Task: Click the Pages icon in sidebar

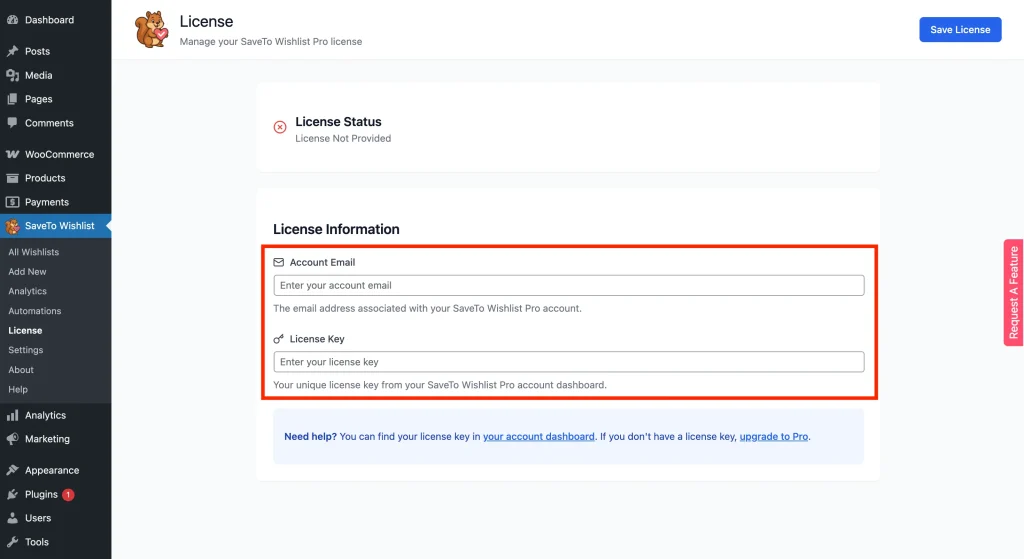Action: (x=12, y=99)
